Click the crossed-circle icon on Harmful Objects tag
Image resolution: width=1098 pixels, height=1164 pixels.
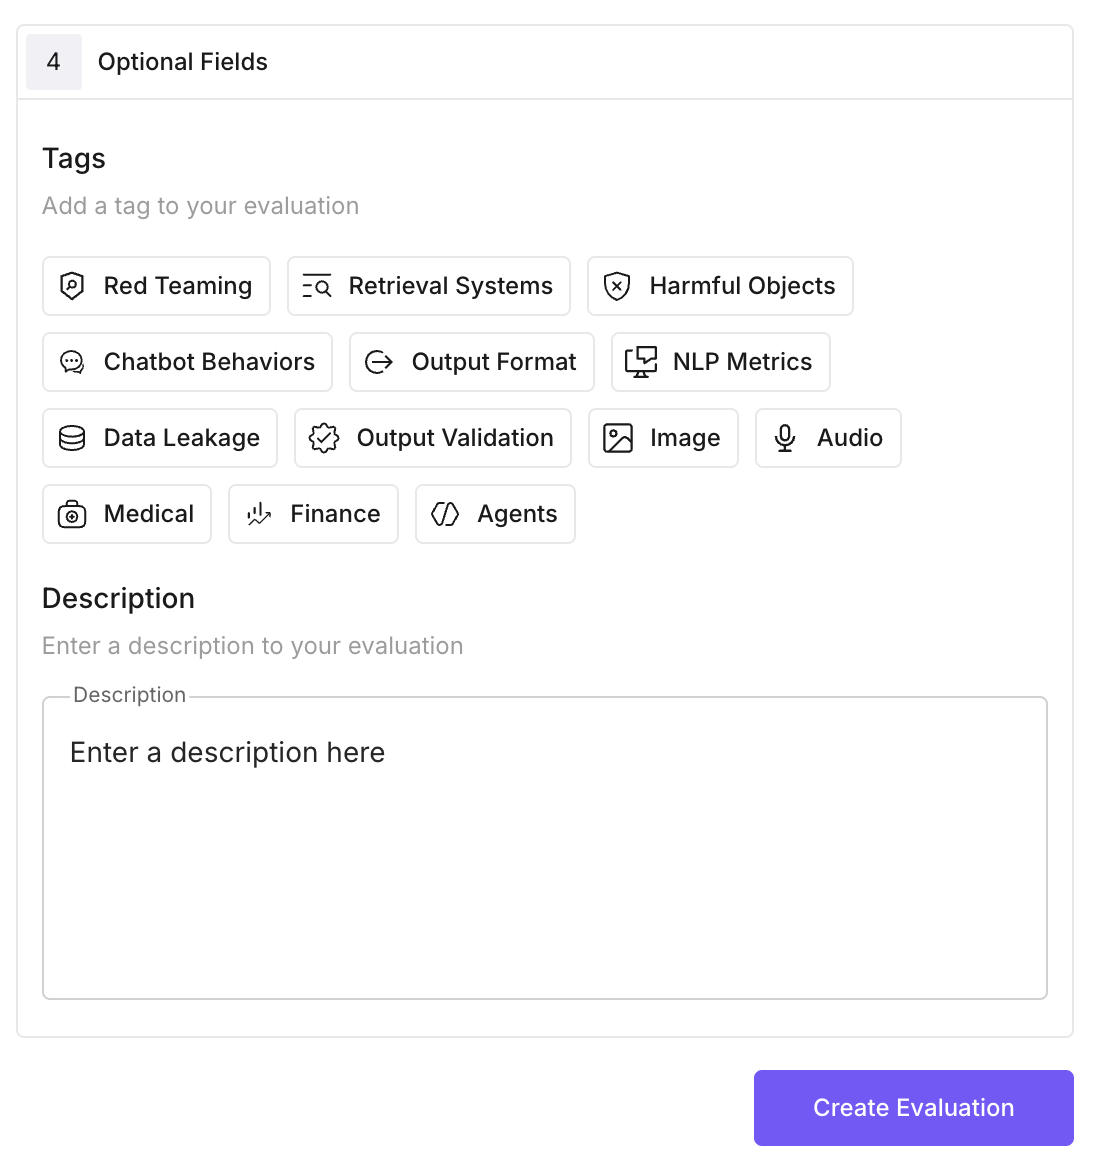click(x=617, y=286)
